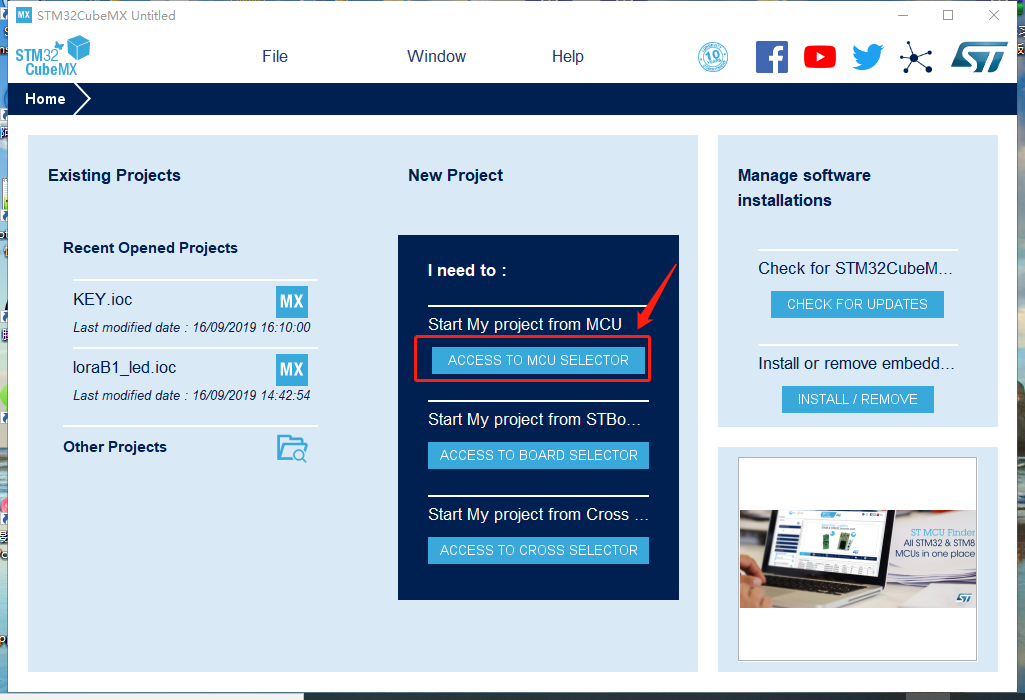Select the KEY.ioc recent project name

tap(103, 299)
